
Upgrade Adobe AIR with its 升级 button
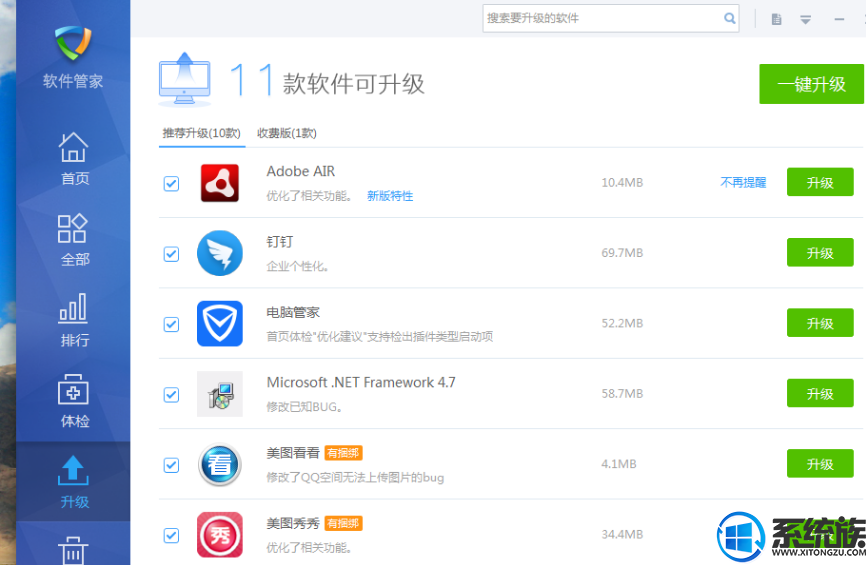click(820, 182)
